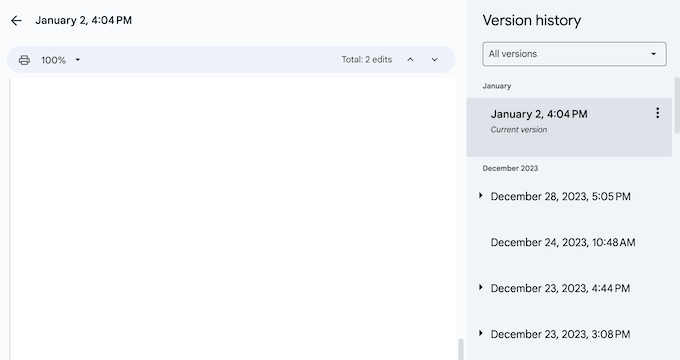Open December 23, 2023, 4:44 PM version

coord(560,288)
